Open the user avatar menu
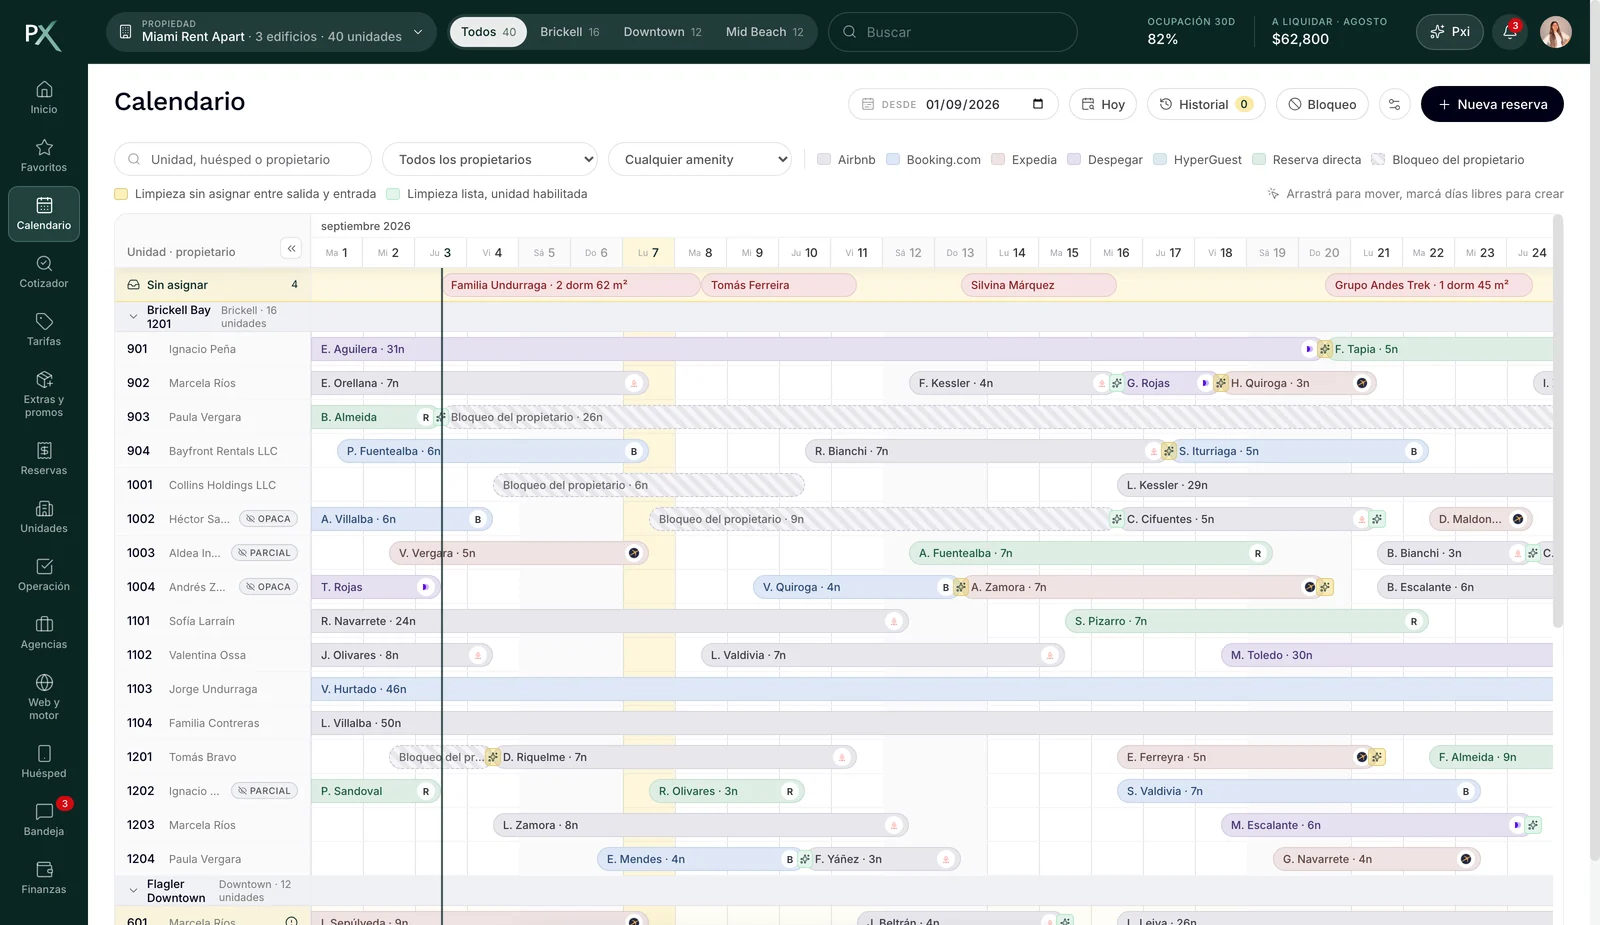1600x925 pixels. tap(1556, 32)
